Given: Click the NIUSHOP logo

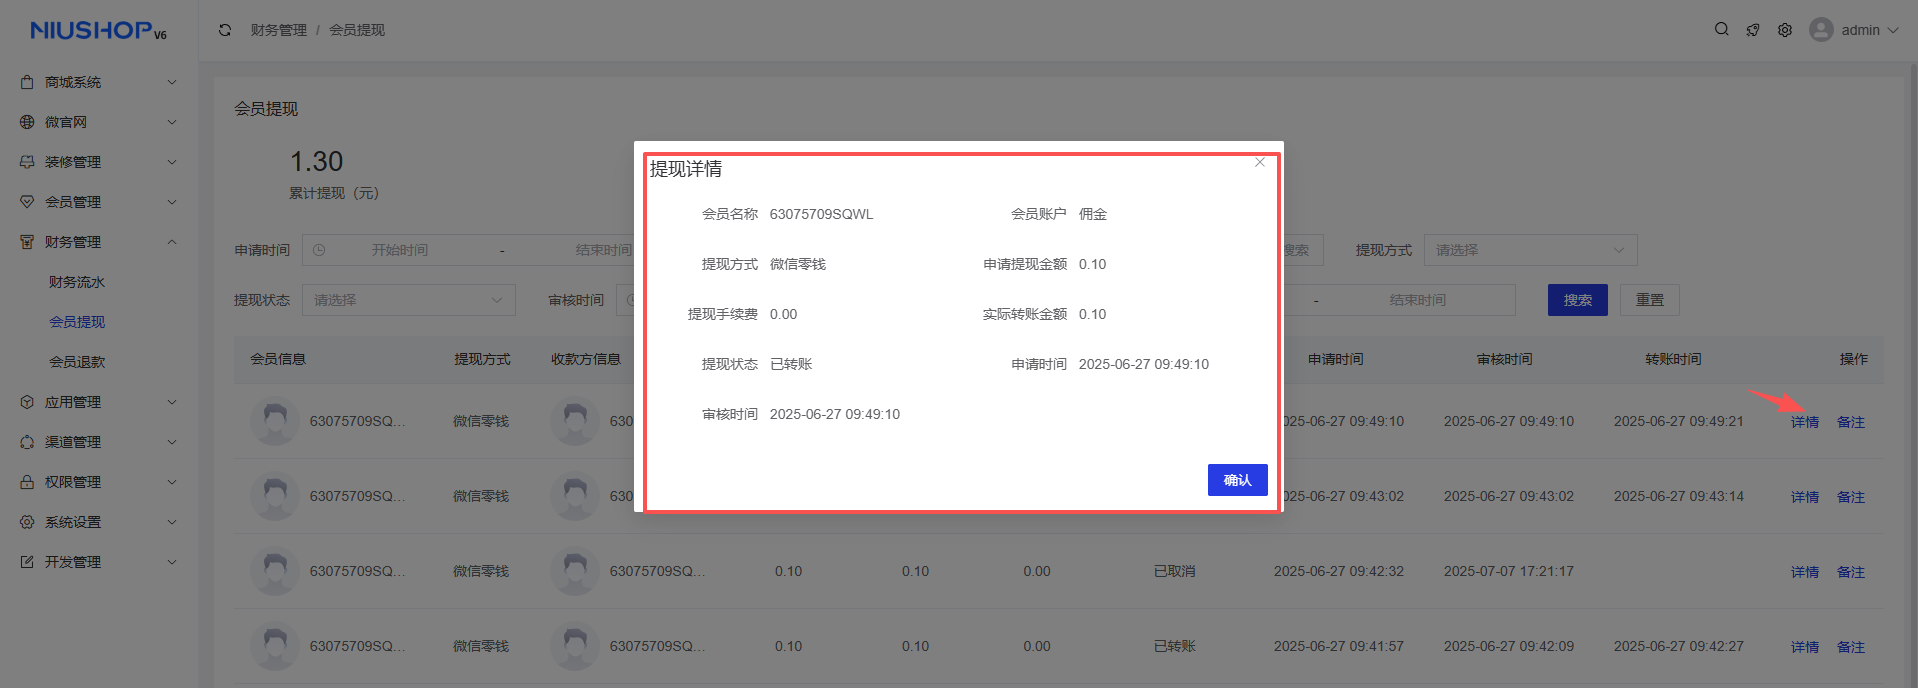Looking at the screenshot, I should (x=98, y=31).
